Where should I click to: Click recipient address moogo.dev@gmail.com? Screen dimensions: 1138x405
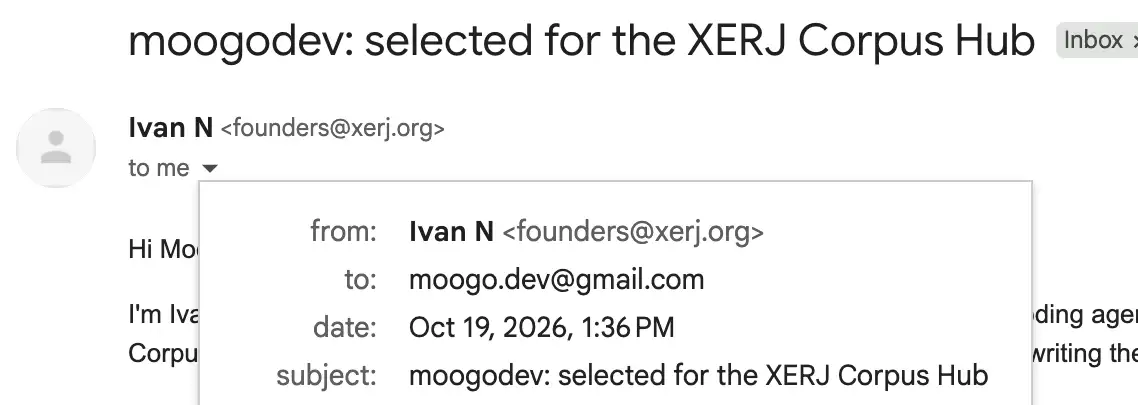pos(557,280)
